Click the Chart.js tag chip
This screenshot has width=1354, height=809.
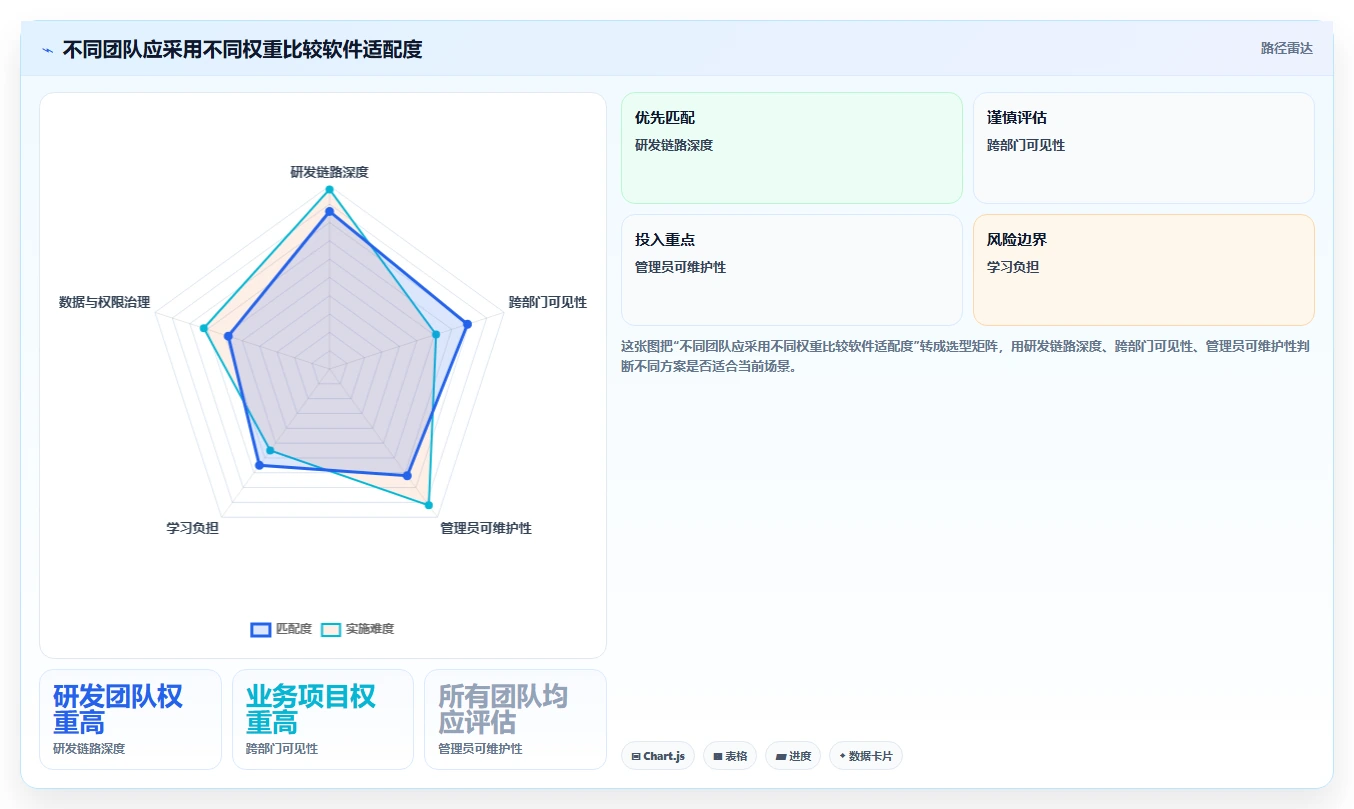(658, 756)
